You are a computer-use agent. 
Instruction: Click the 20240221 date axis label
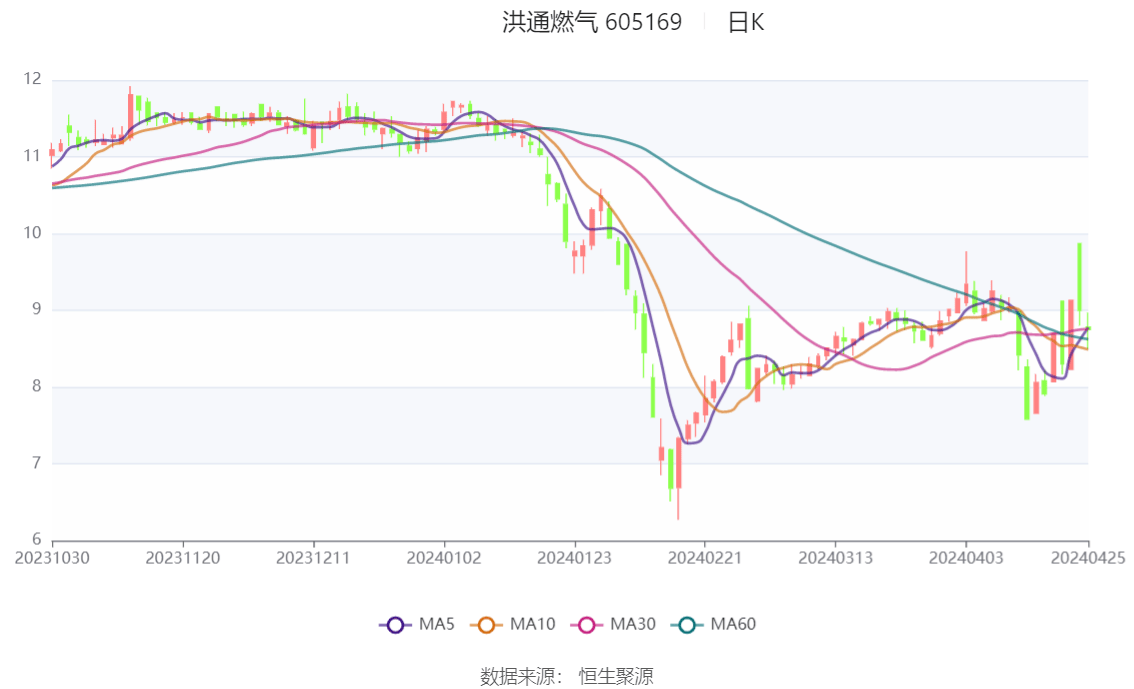(x=704, y=558)
